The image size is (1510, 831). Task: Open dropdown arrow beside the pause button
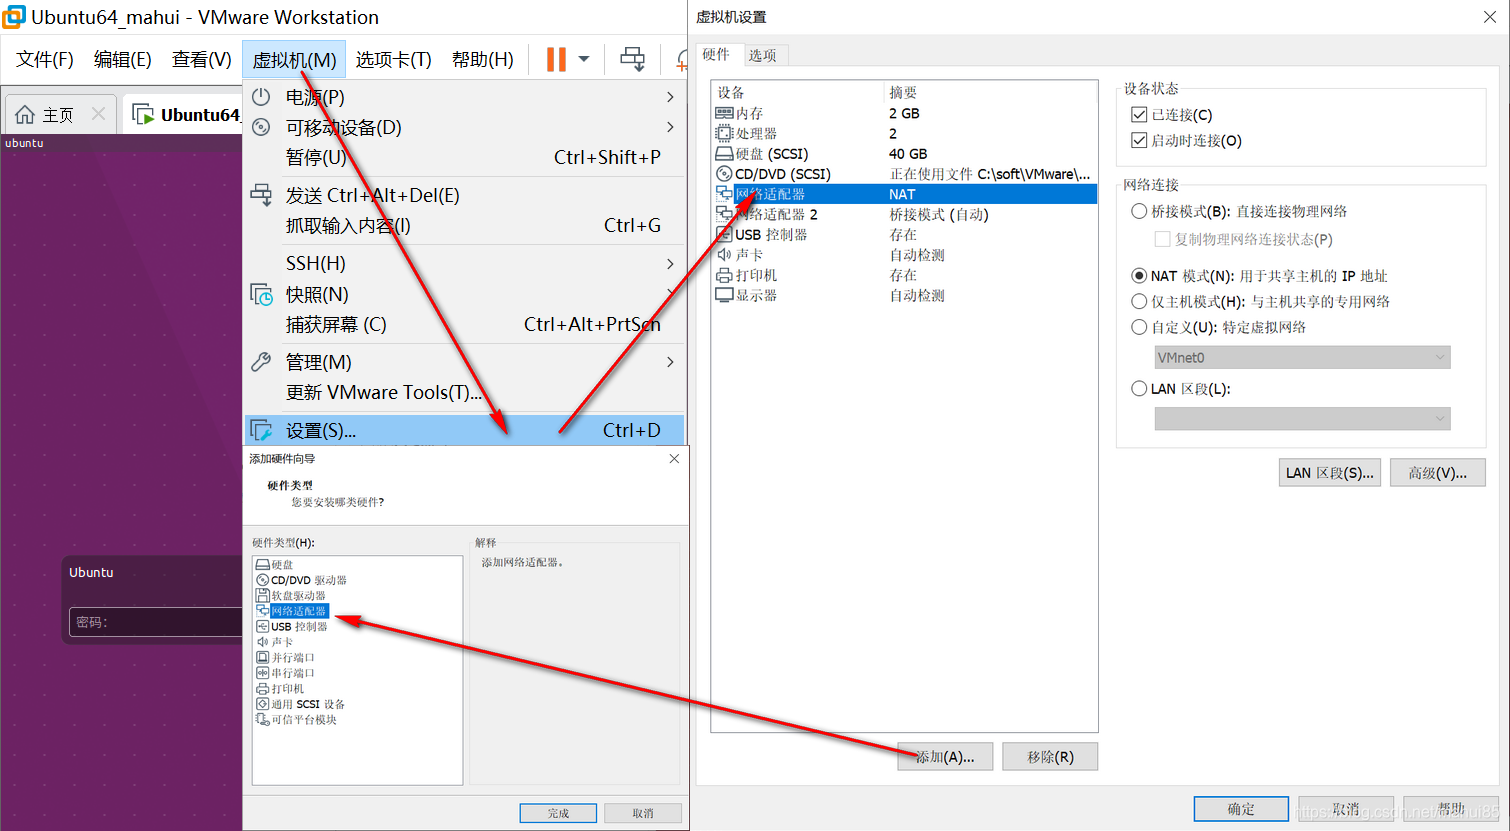(584, 59)
